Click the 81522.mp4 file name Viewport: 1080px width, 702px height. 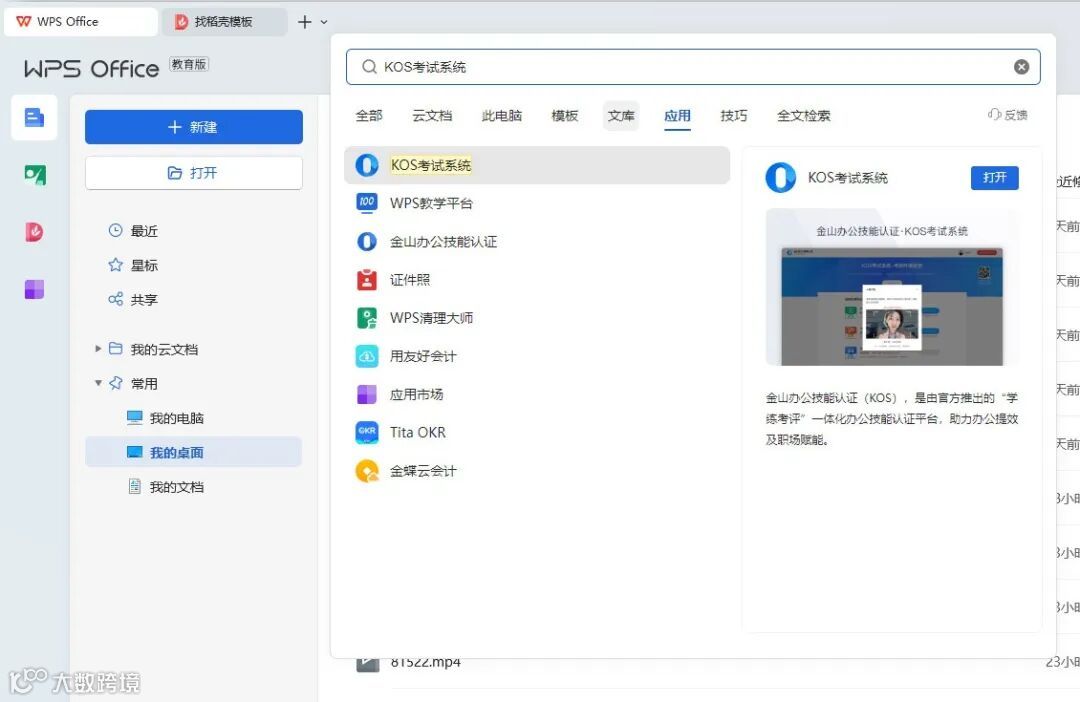(426, 663)
